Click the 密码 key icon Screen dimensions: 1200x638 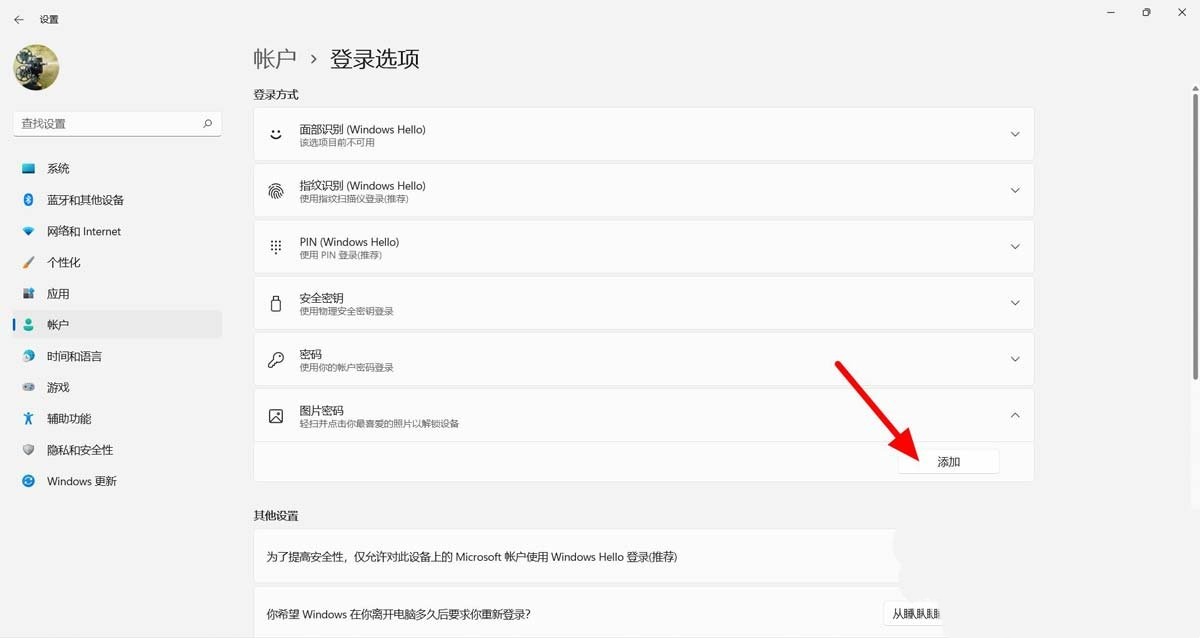pos(275,358)
